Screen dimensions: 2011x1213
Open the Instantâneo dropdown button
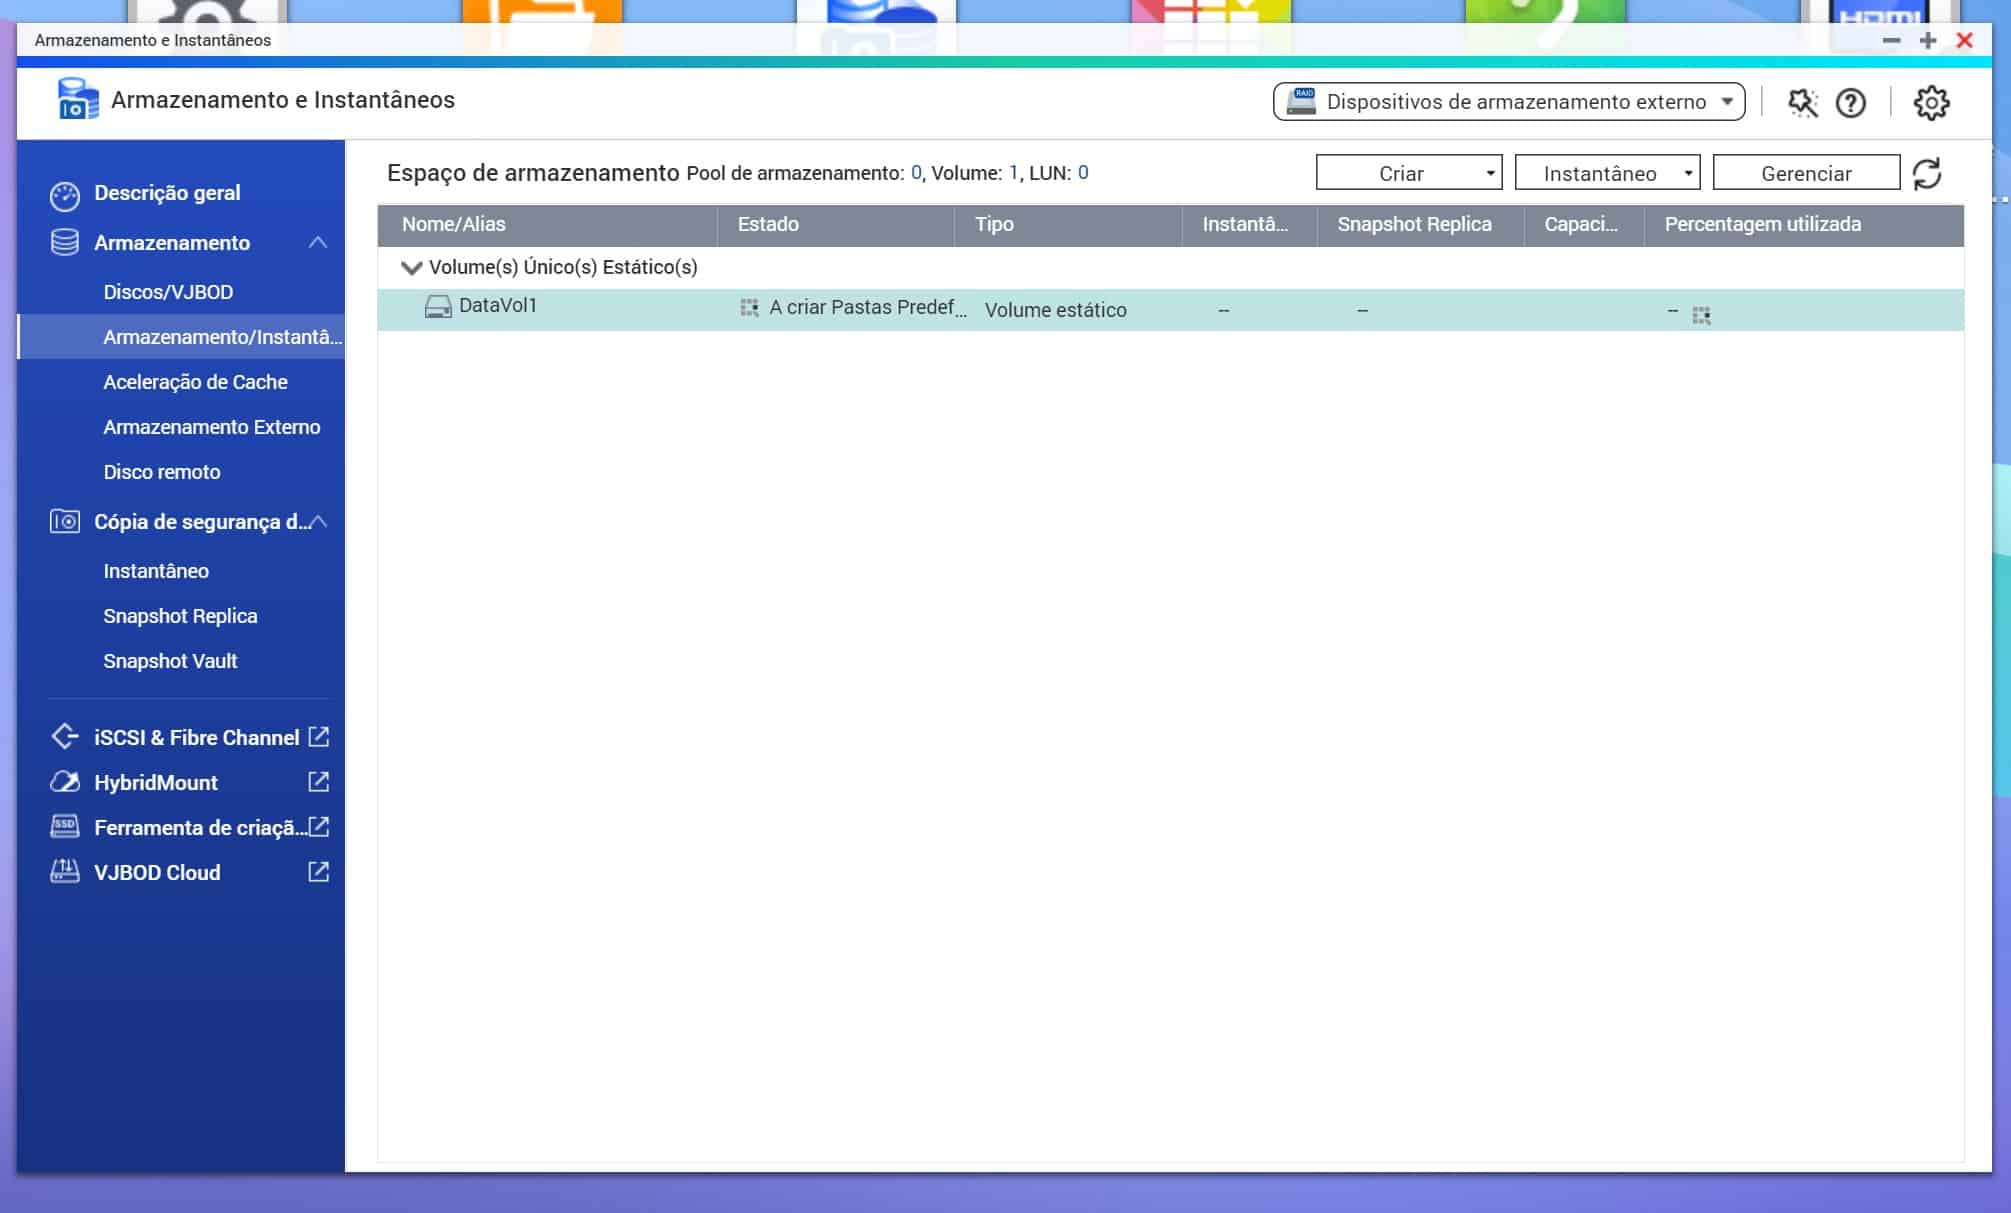click(x=1606, y=173)
